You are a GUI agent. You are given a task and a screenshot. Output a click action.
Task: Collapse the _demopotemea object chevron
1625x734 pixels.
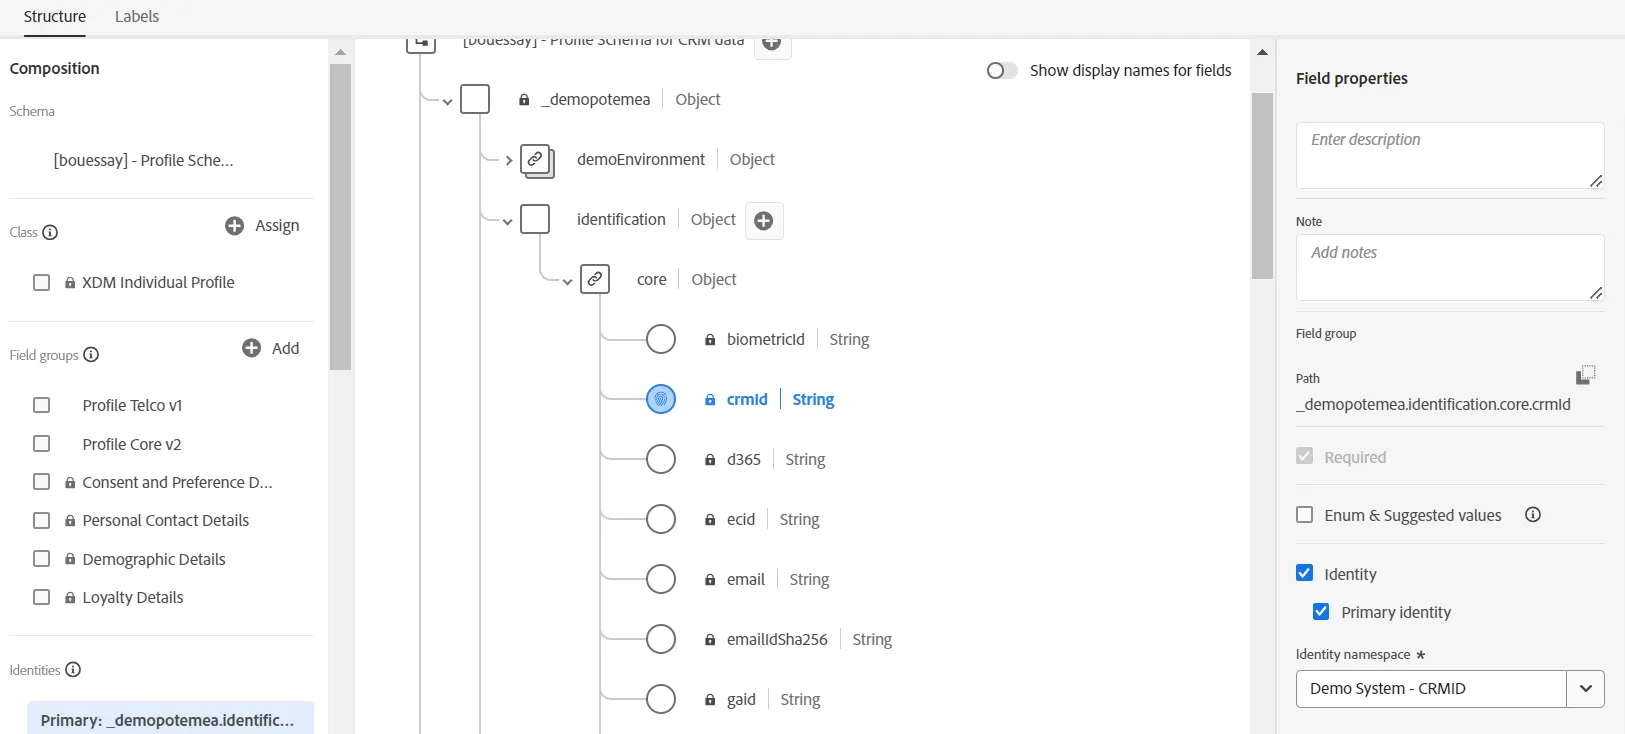447,102
